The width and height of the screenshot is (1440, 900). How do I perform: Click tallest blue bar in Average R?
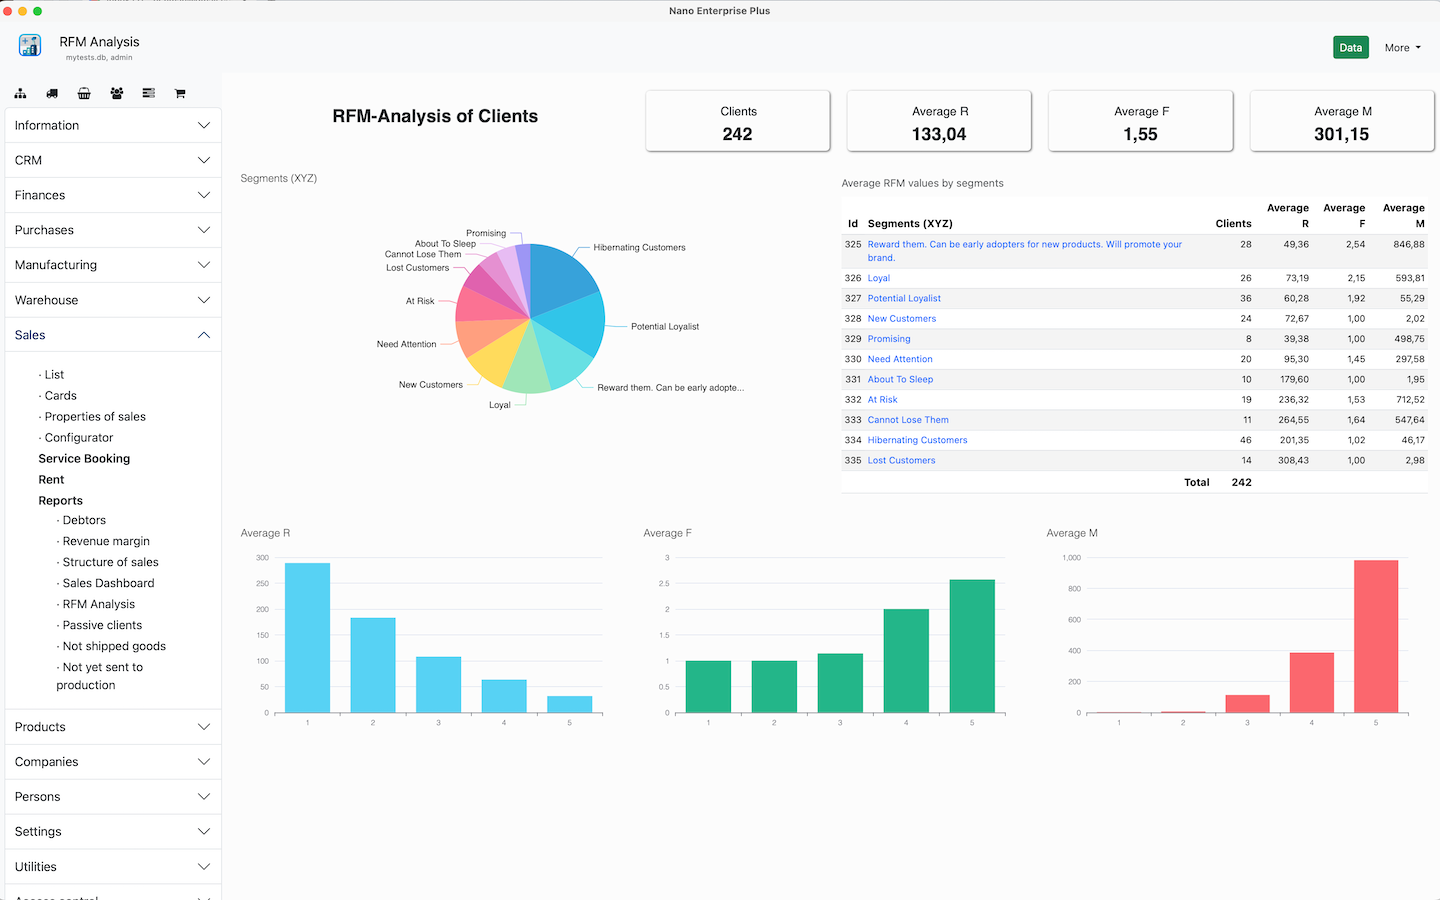pyautogui.click(x=307, y=638)
